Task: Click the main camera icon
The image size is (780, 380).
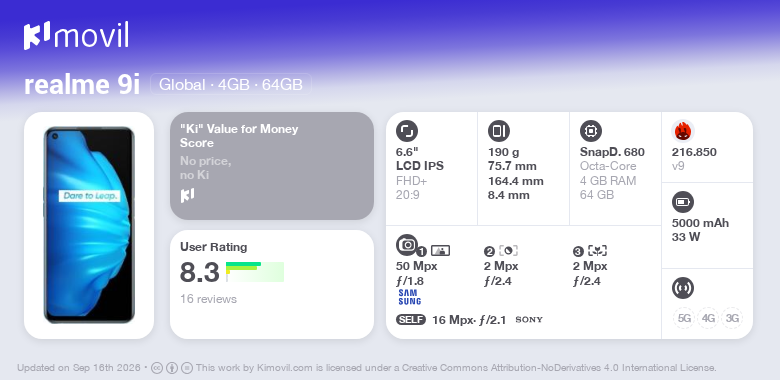Action: coord(407,245)
